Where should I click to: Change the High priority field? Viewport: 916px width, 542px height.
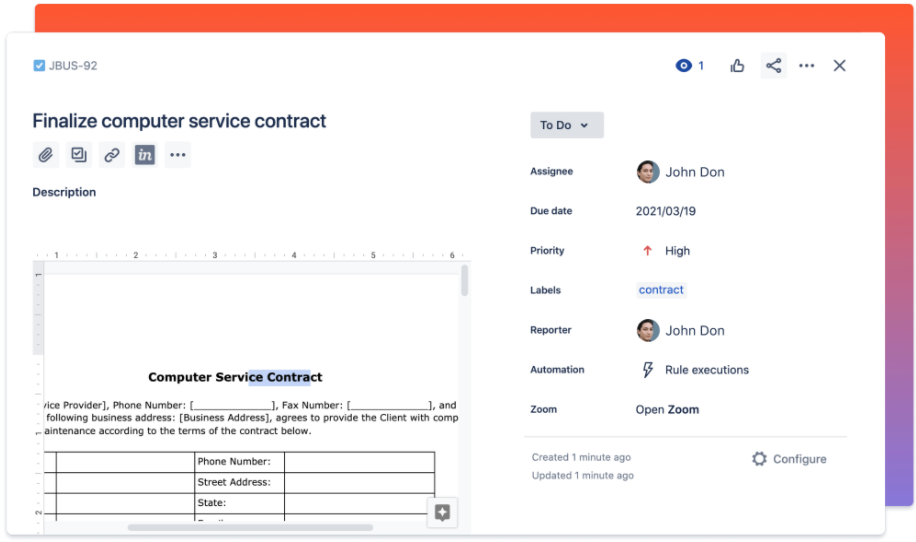click(676, 251)
